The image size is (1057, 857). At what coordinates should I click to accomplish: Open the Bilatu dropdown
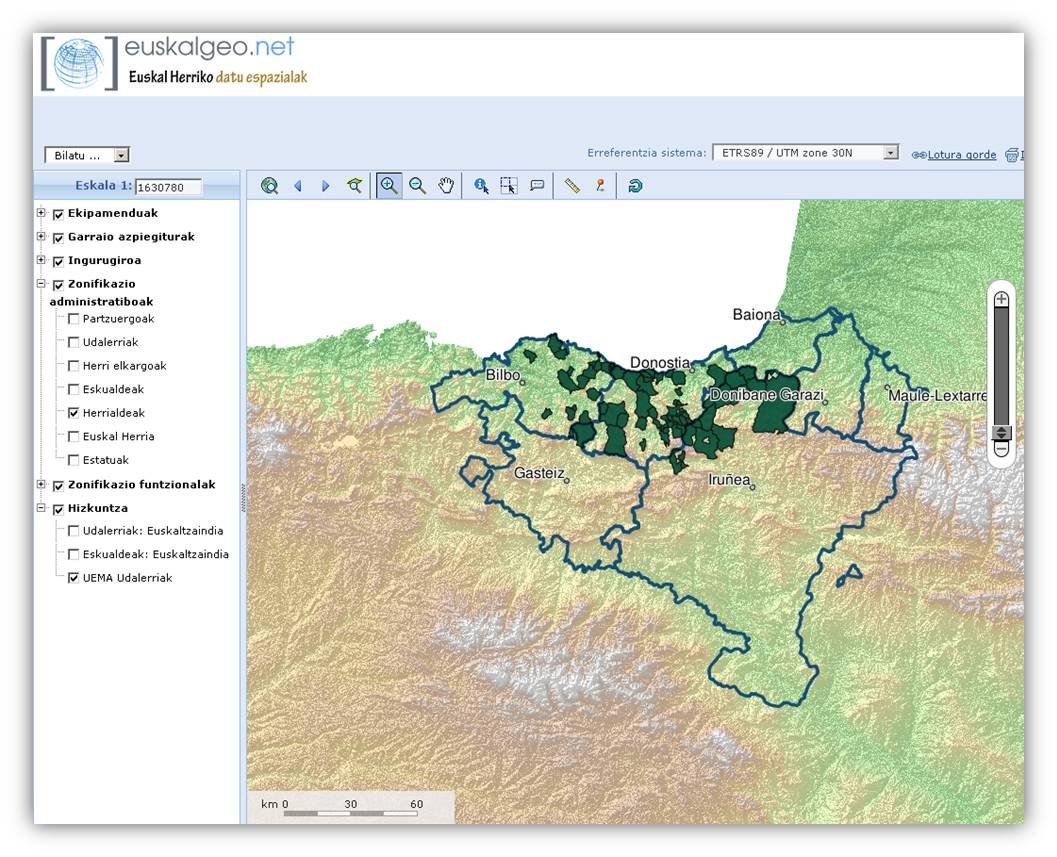[x=87, y=155]
